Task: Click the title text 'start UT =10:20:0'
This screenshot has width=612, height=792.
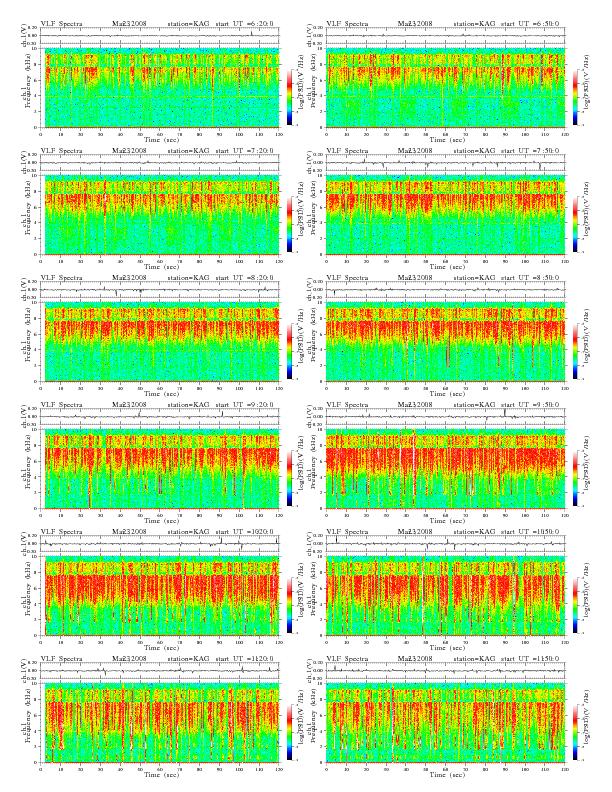Action: point(246,531)
